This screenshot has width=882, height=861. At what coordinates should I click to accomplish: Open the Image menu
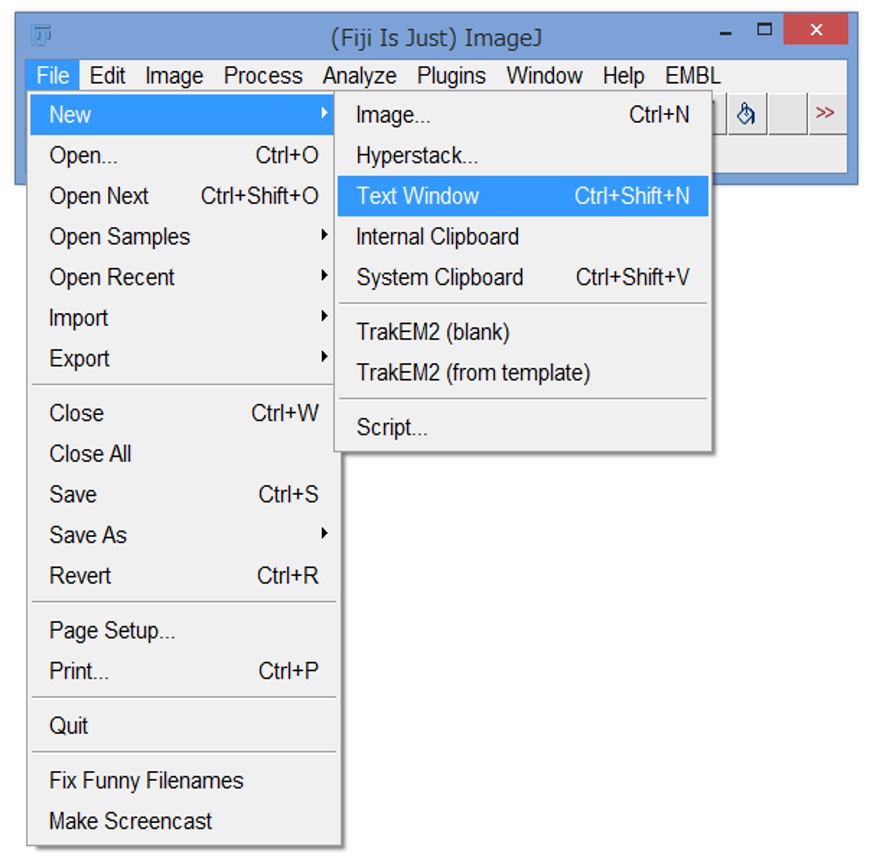tap(174, 75)
